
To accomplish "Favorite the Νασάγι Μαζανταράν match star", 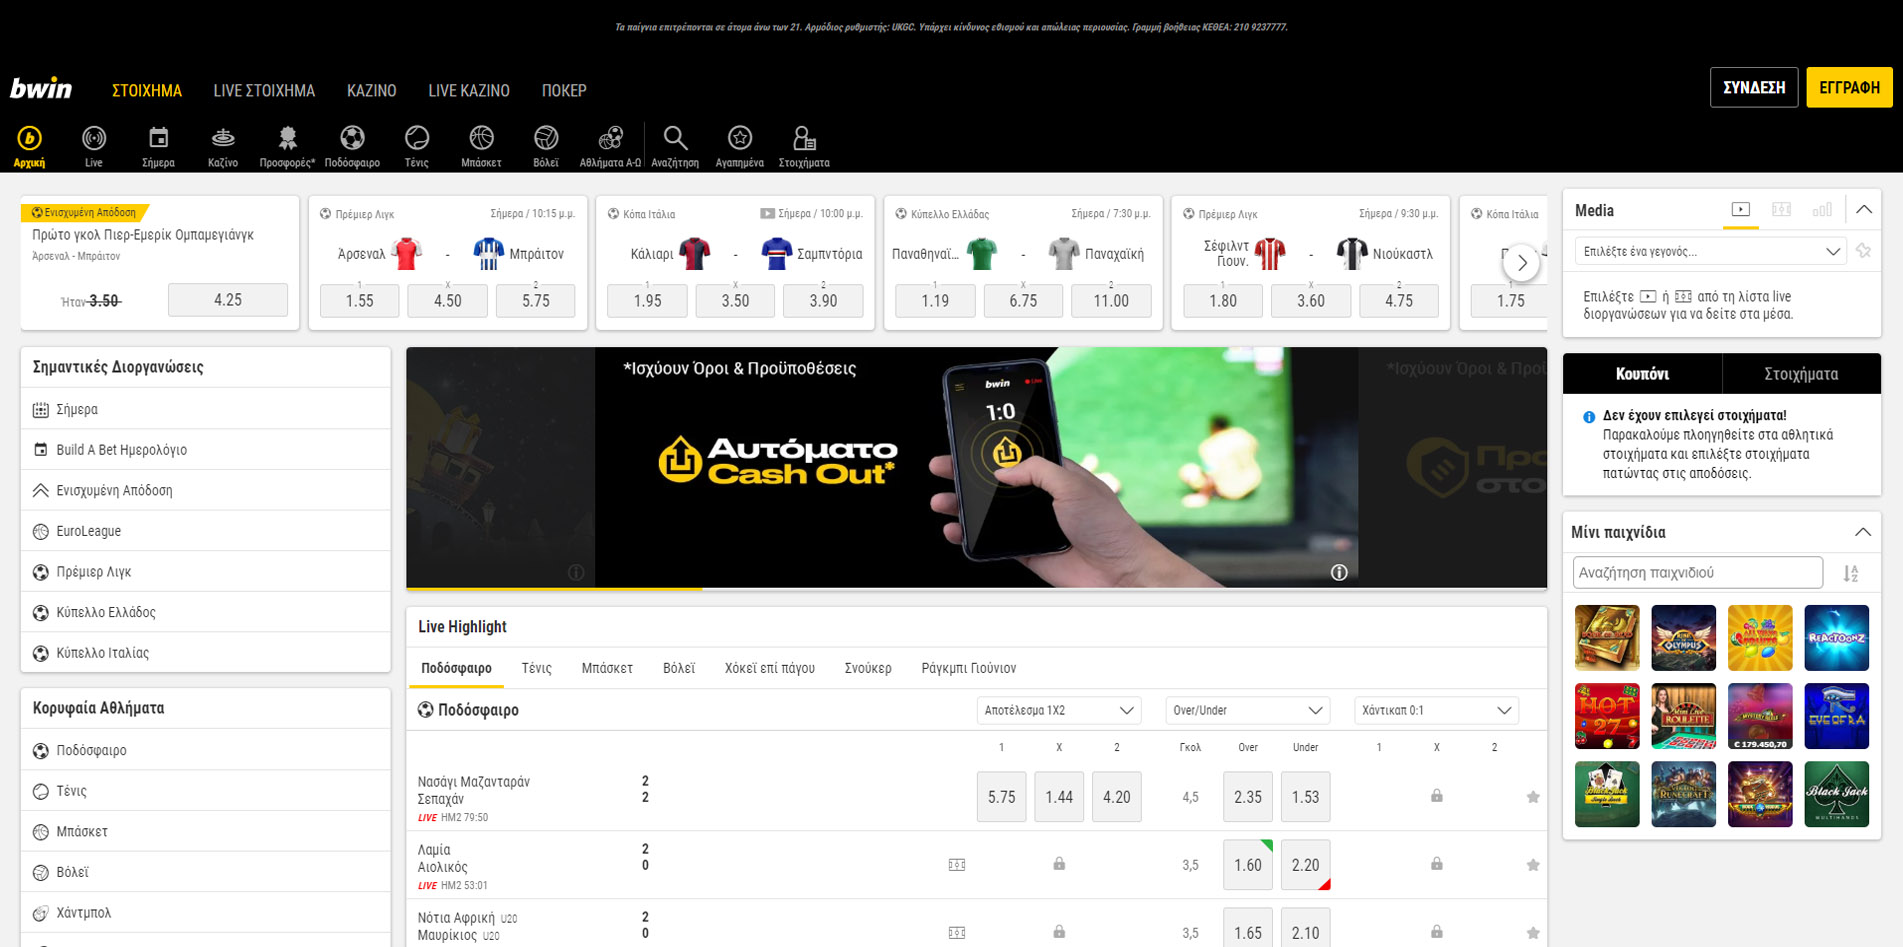I will (x=1533, y=797).
